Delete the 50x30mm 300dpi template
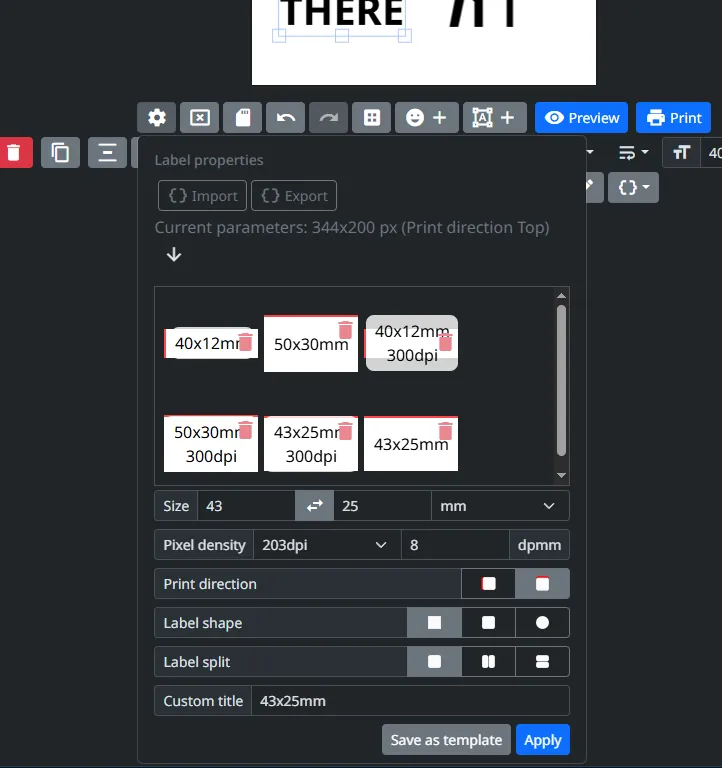This screenshot has height=768, width=722. tap(245, 430)
